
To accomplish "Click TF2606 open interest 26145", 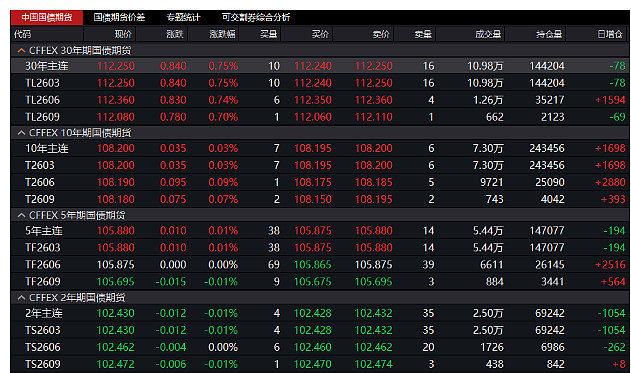I will (550, 264).
